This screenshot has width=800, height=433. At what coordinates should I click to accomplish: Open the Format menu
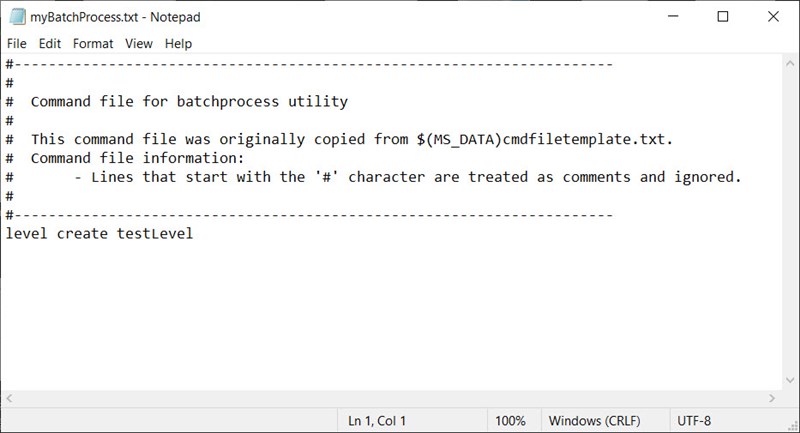pyautogui.click(x=93, y=44)
